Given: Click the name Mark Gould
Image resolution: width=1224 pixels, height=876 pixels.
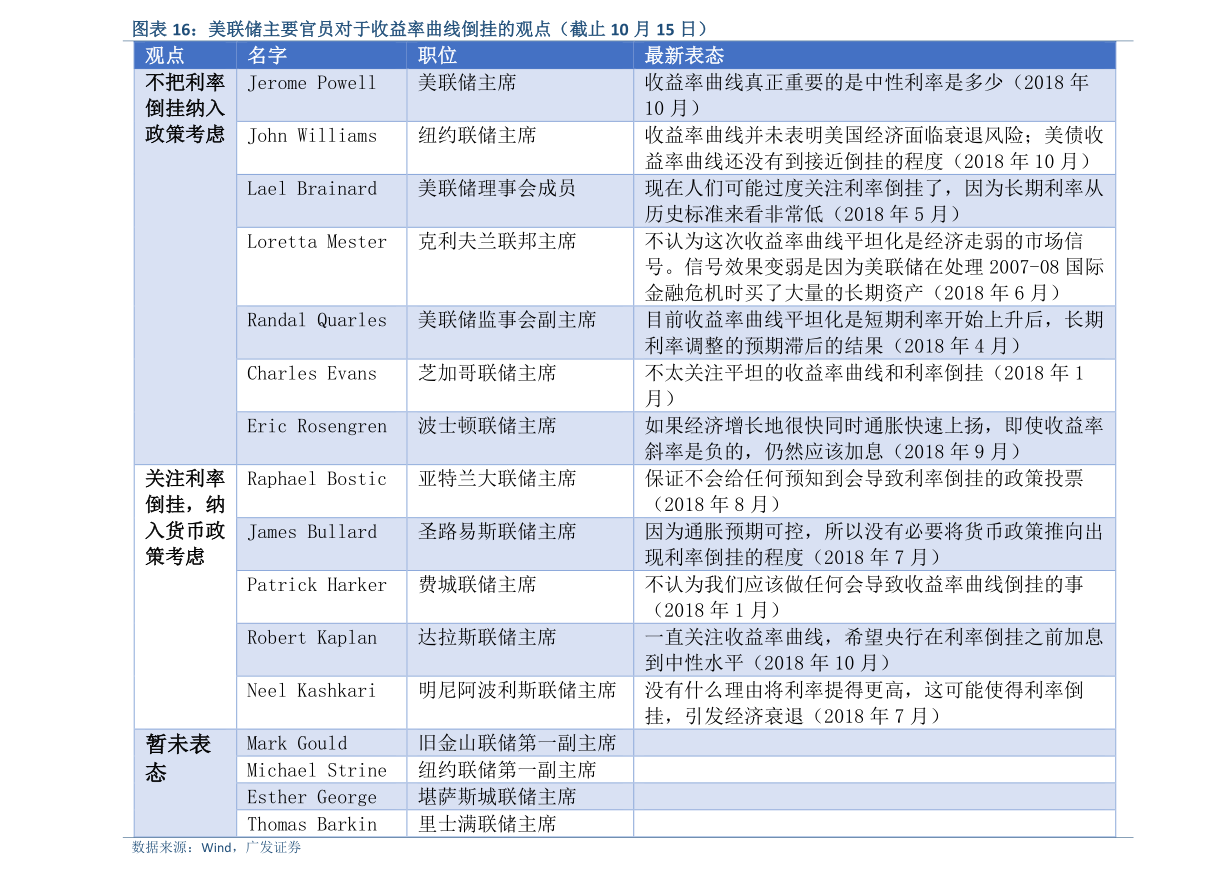Looking at the screenshot, I should (297, 744).
